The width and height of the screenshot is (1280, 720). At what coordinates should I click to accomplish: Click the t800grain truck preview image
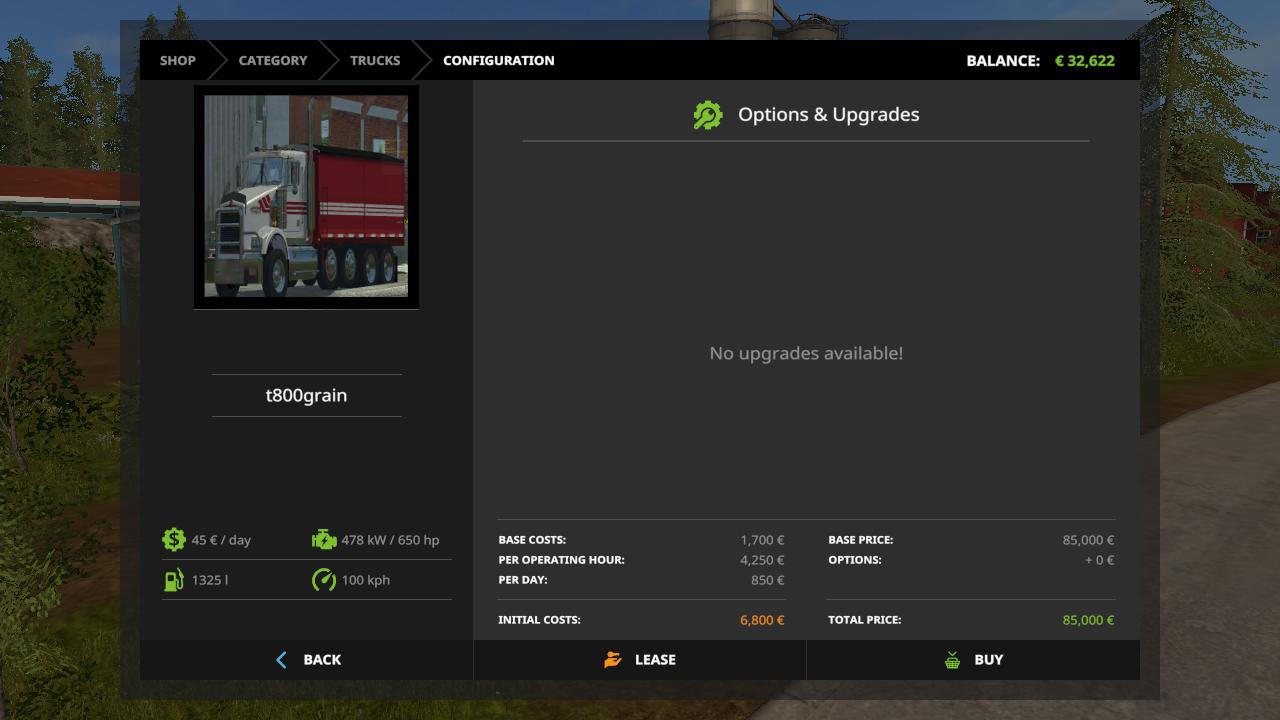(x=306, y=197)
